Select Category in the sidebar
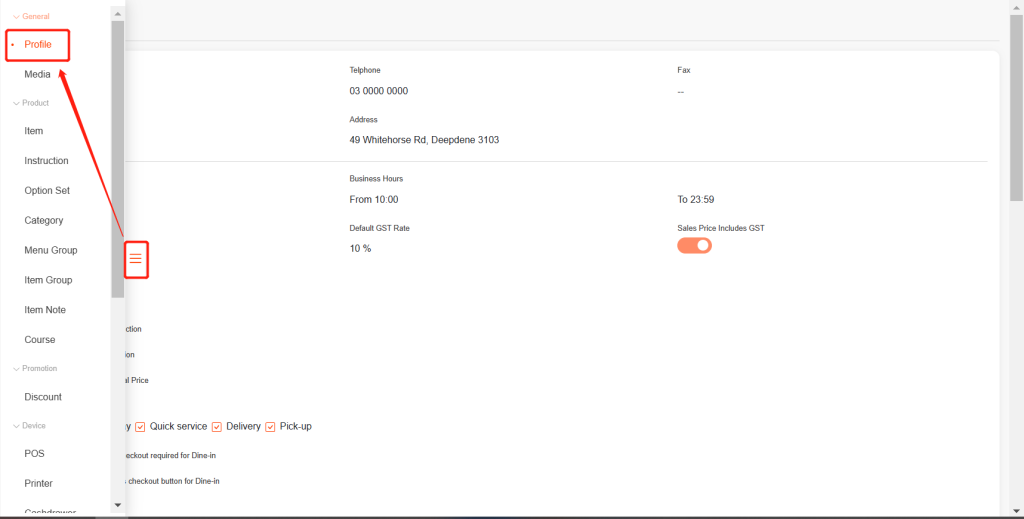 (x=44, y=221)
